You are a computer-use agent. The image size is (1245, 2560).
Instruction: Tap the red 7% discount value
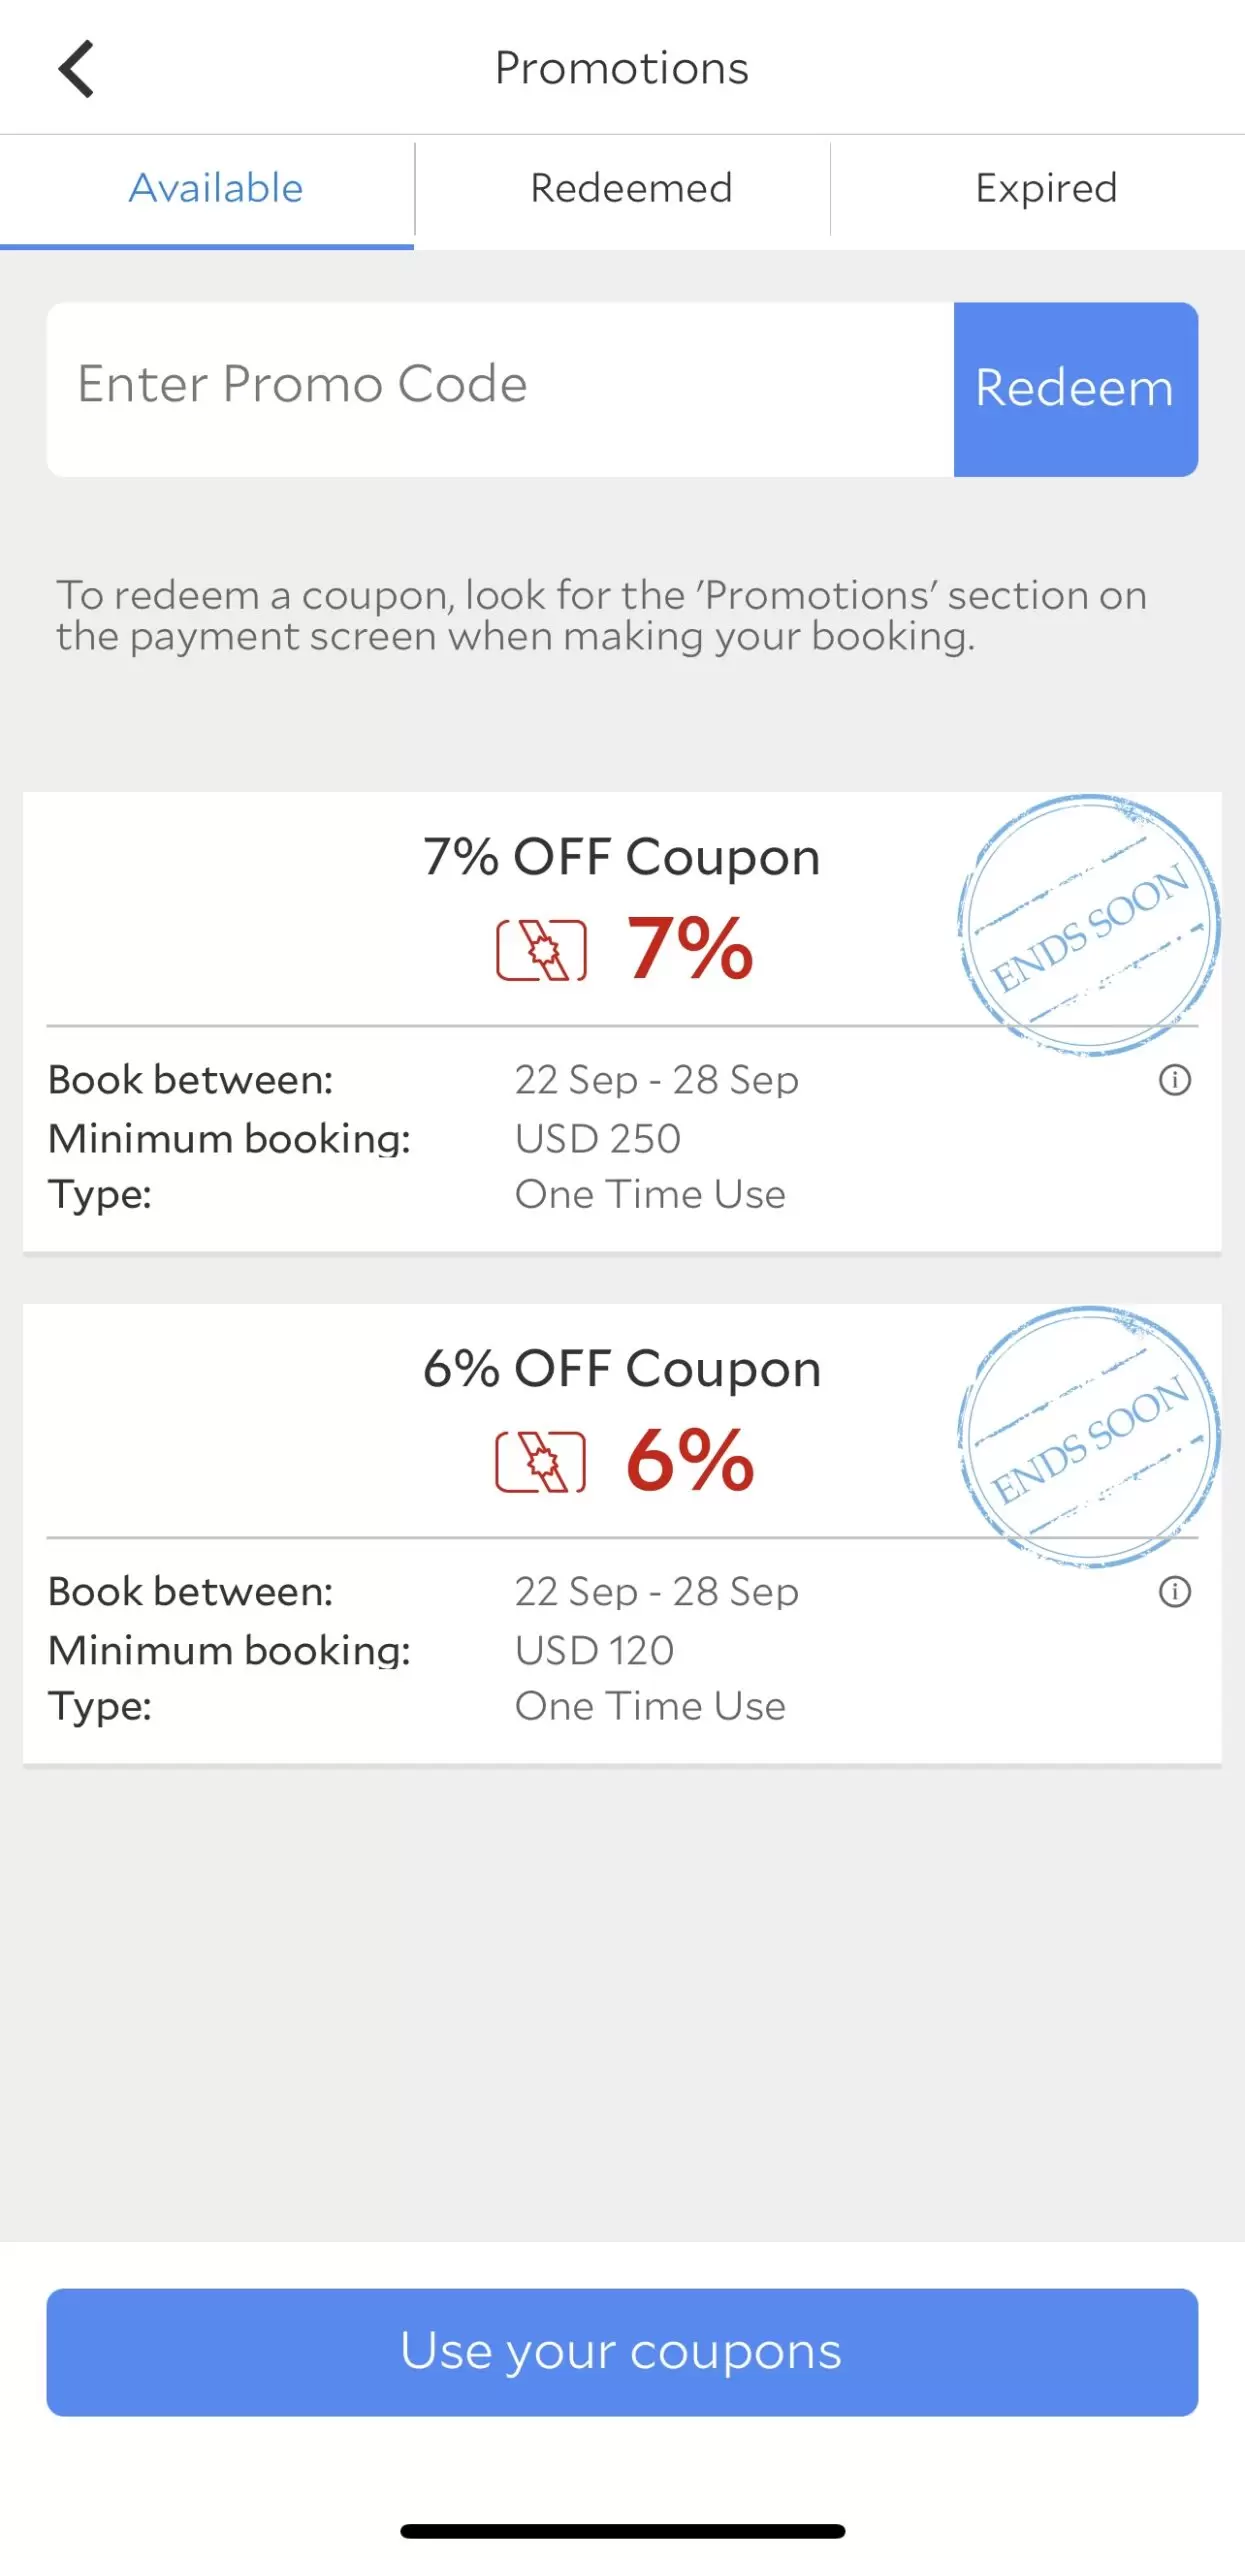point(690,948)
